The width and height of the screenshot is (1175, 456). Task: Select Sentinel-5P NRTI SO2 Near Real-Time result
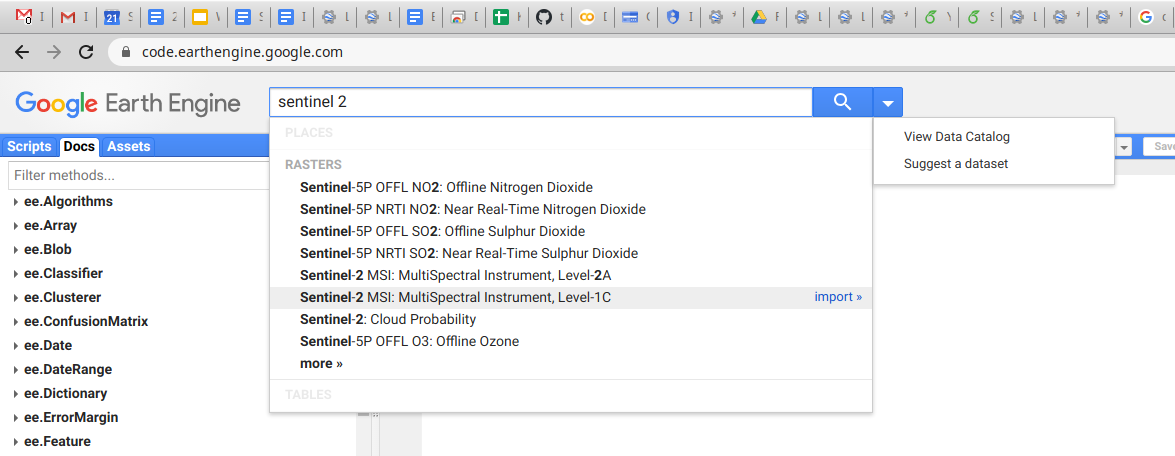coord(571,253)
